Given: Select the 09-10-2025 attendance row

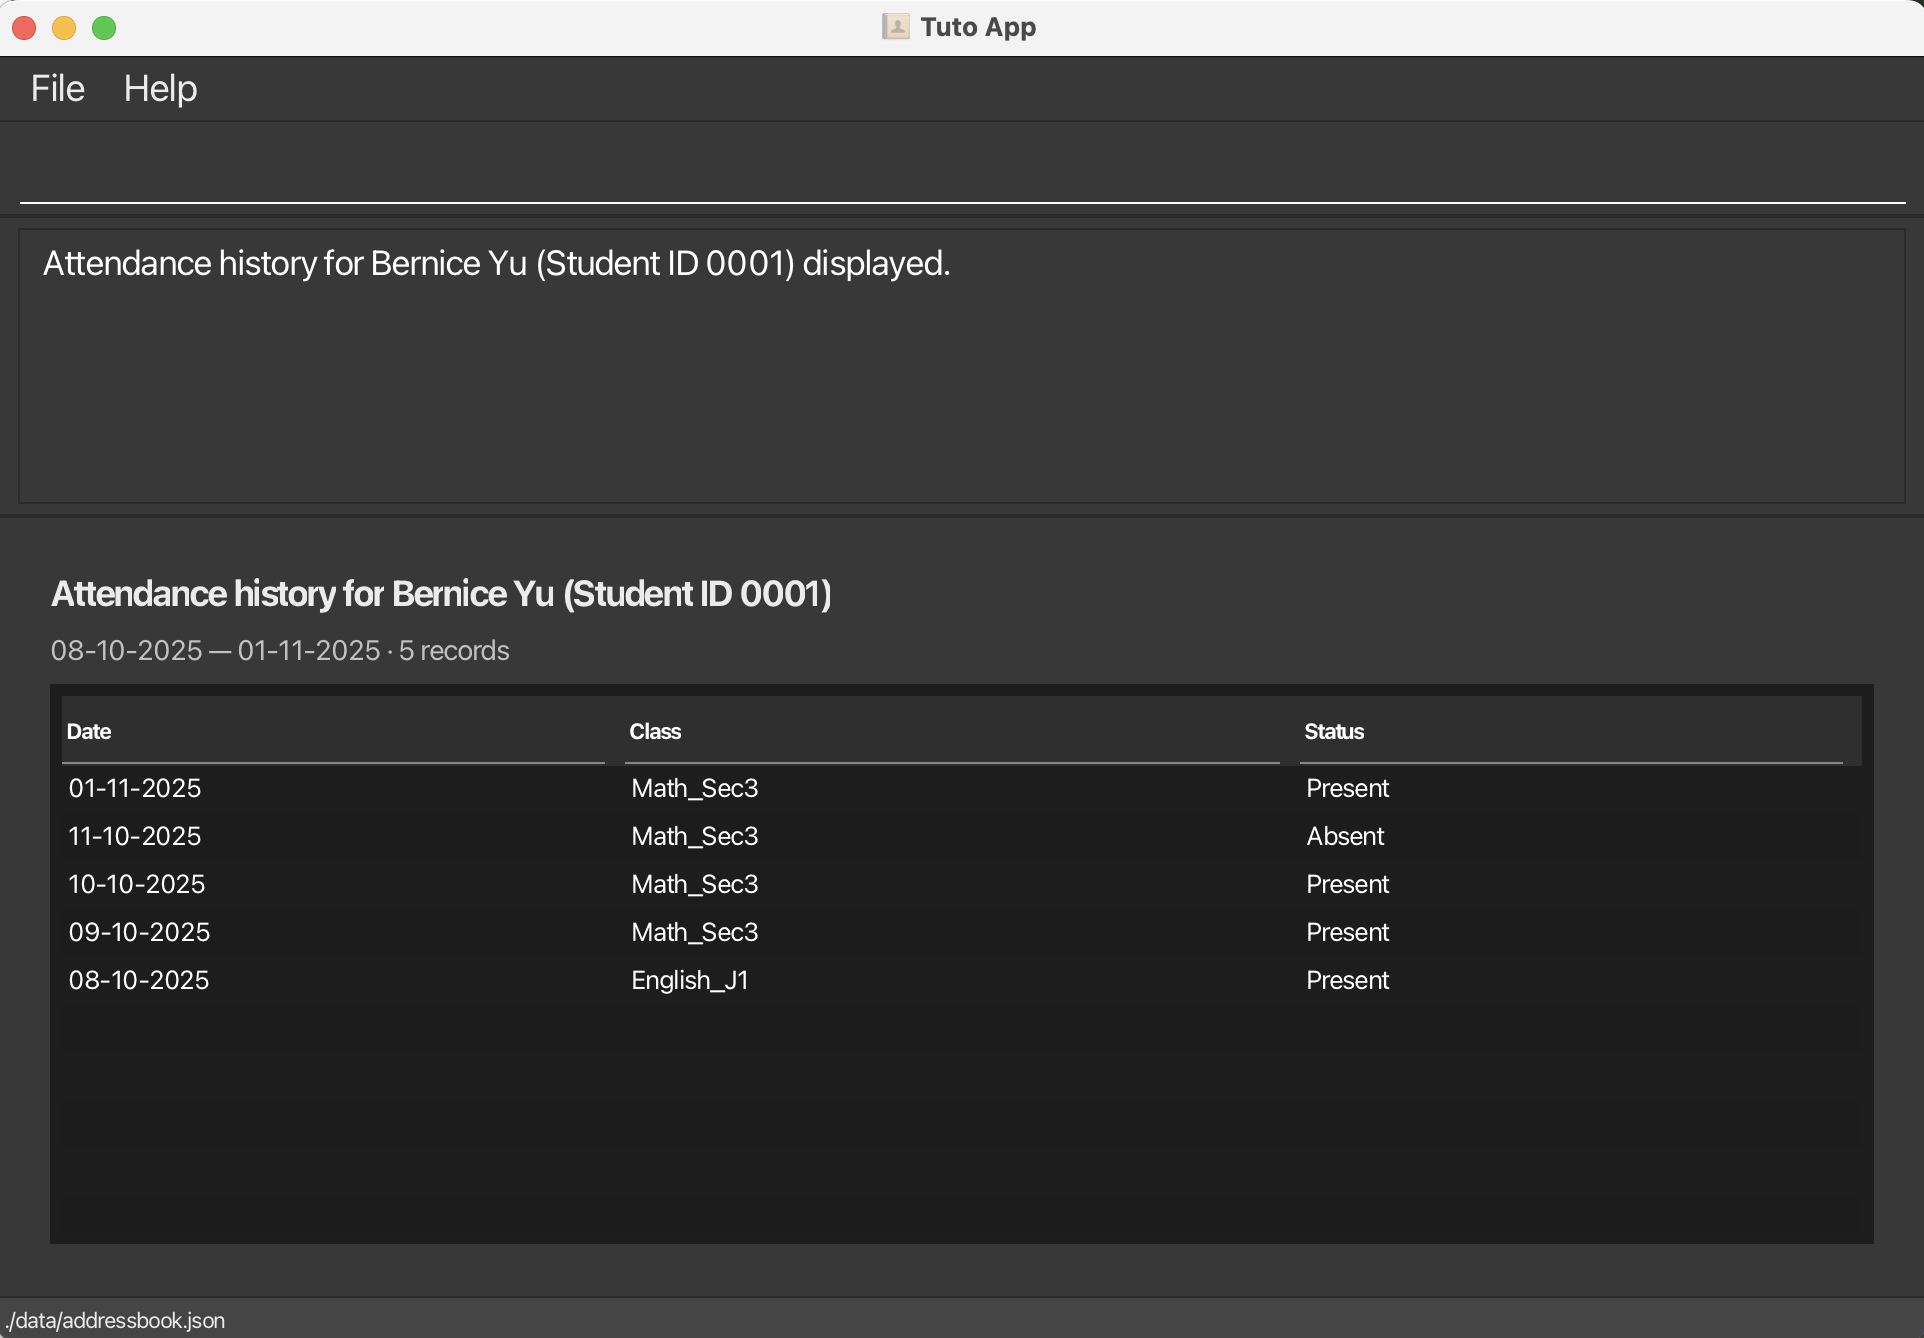Looking at the screenshot, I should coord(139,932).
